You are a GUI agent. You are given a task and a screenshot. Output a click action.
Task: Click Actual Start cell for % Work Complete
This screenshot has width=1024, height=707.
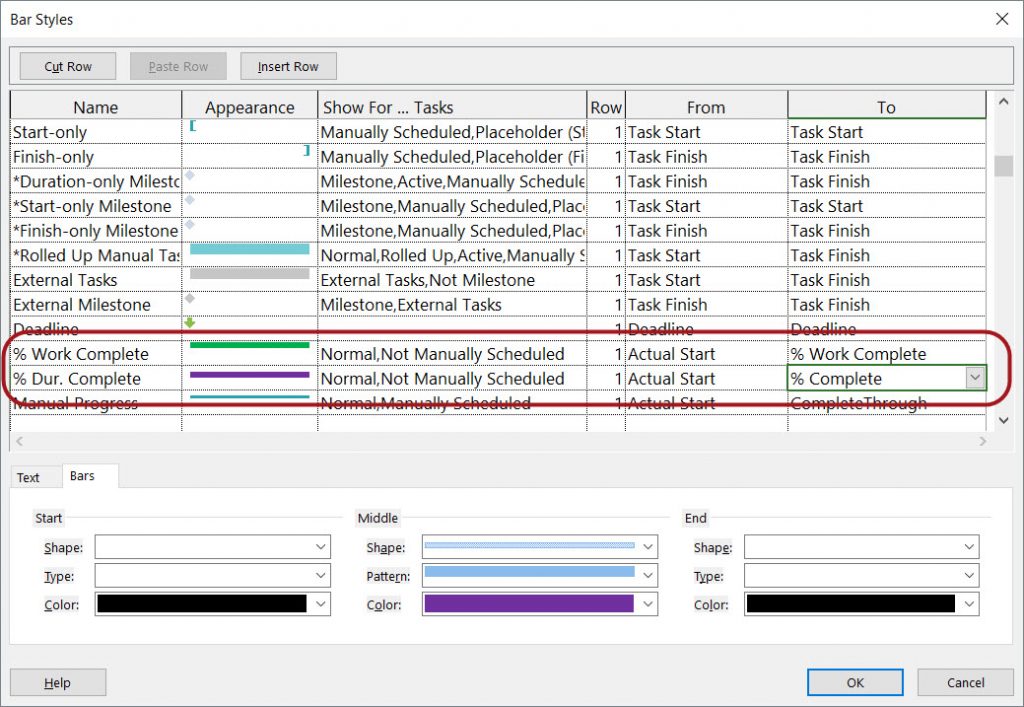(707, 354)
